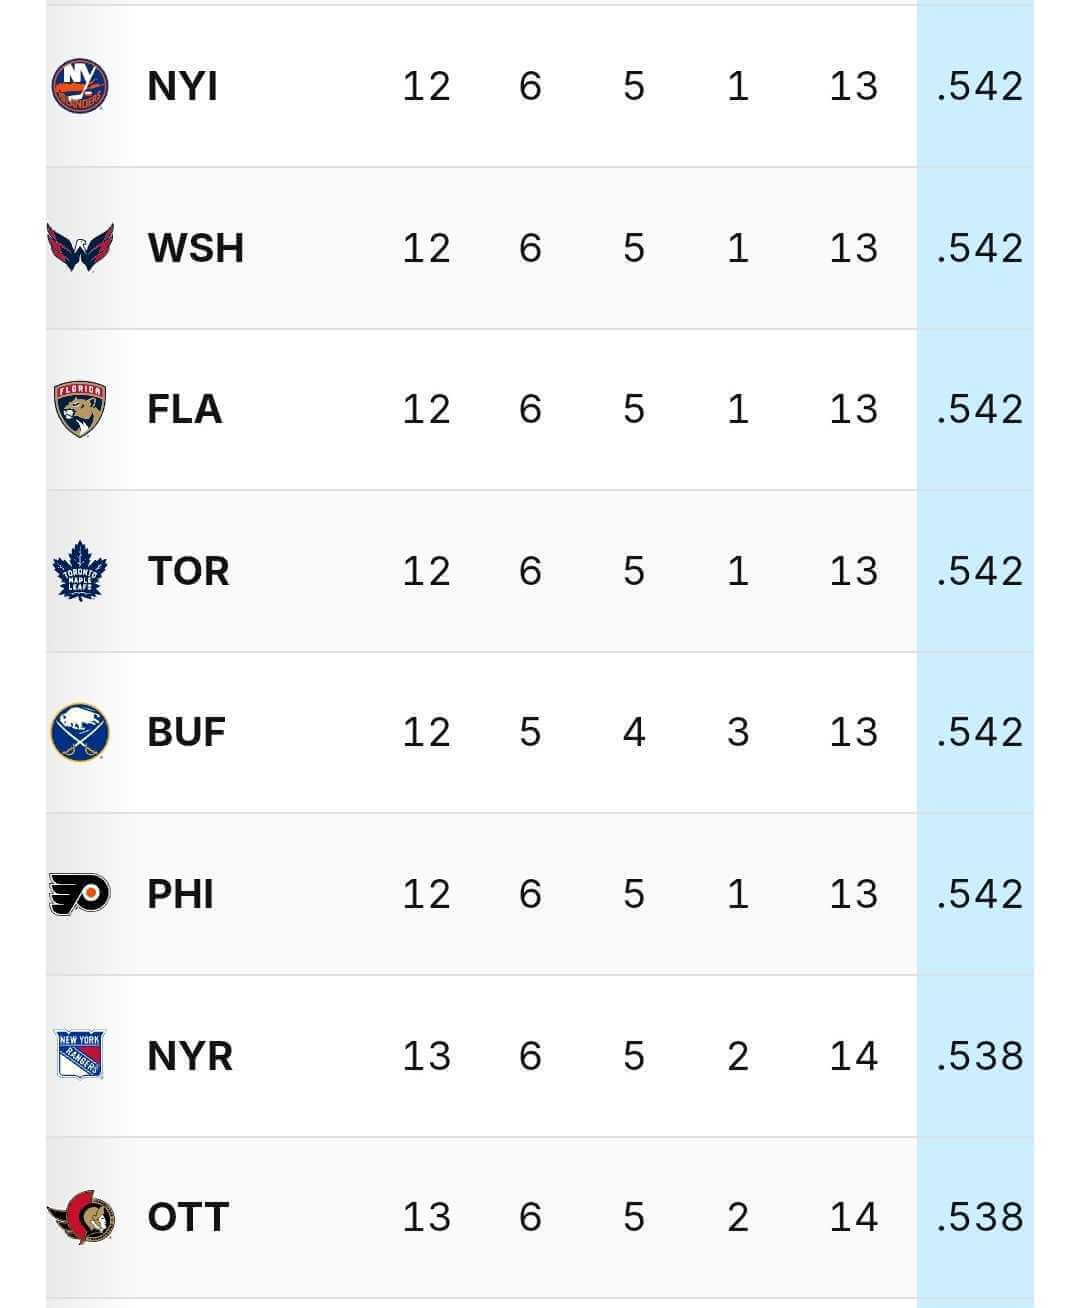Image resolution: width=1080 pixels, height=1308 pixels.
Task: Select Buffalo's overtime losses value 3
Action: click(737, 732)
